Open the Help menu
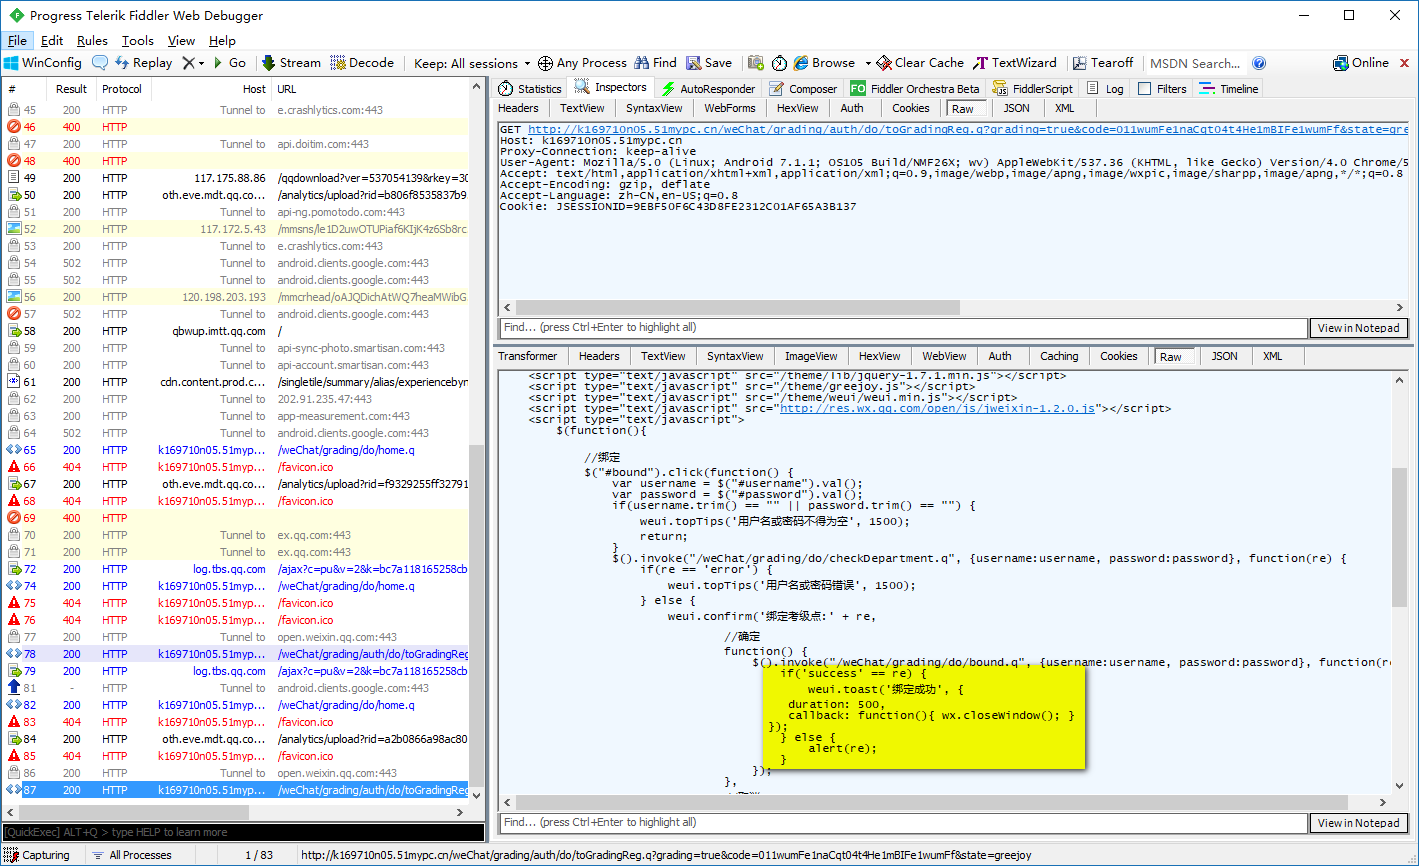 (222, 41)
